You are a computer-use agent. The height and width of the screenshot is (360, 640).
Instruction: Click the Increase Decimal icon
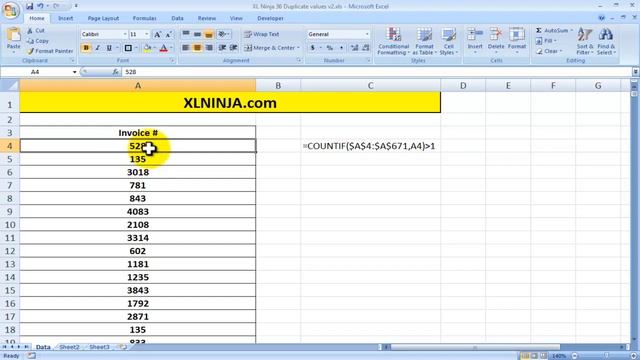click(354, 48)
